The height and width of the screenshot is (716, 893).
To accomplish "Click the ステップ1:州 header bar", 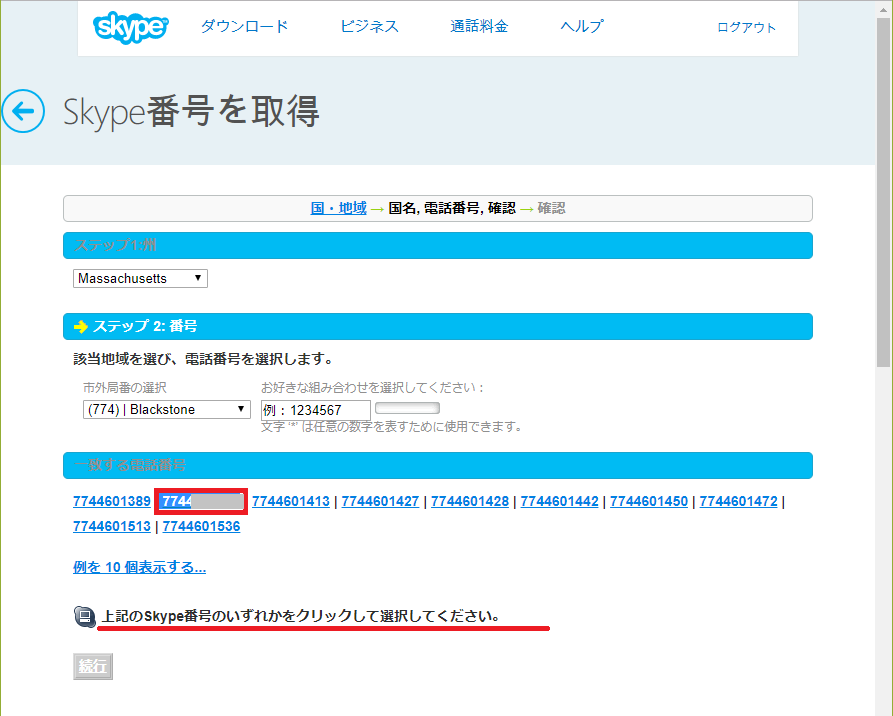I will coord(437,246).
